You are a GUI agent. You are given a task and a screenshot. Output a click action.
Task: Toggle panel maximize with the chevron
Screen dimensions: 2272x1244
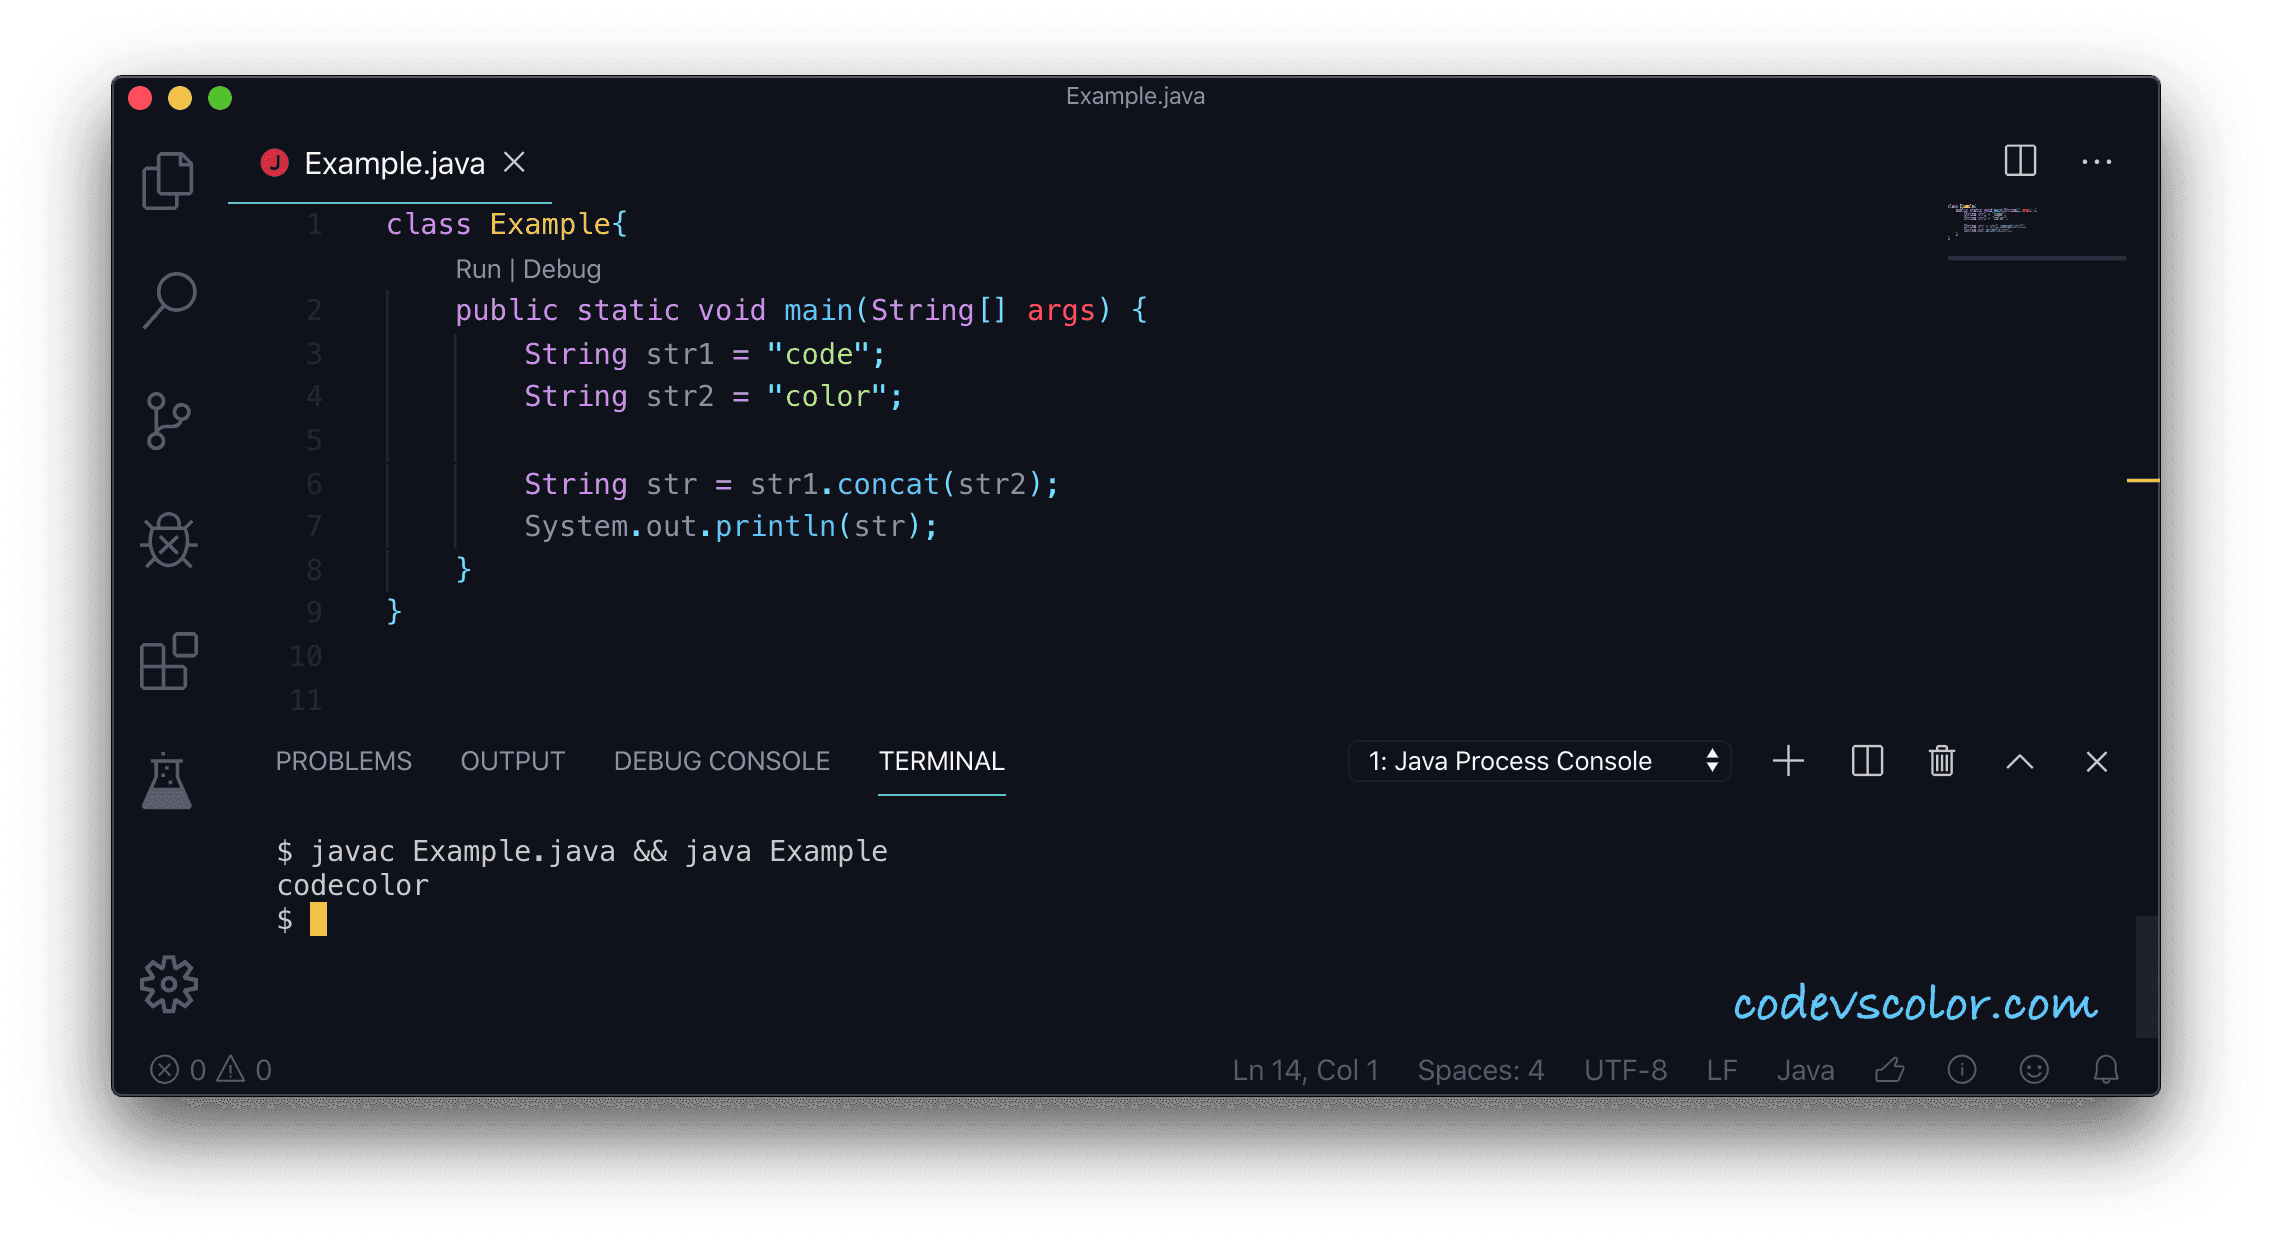pos(2019,761)
